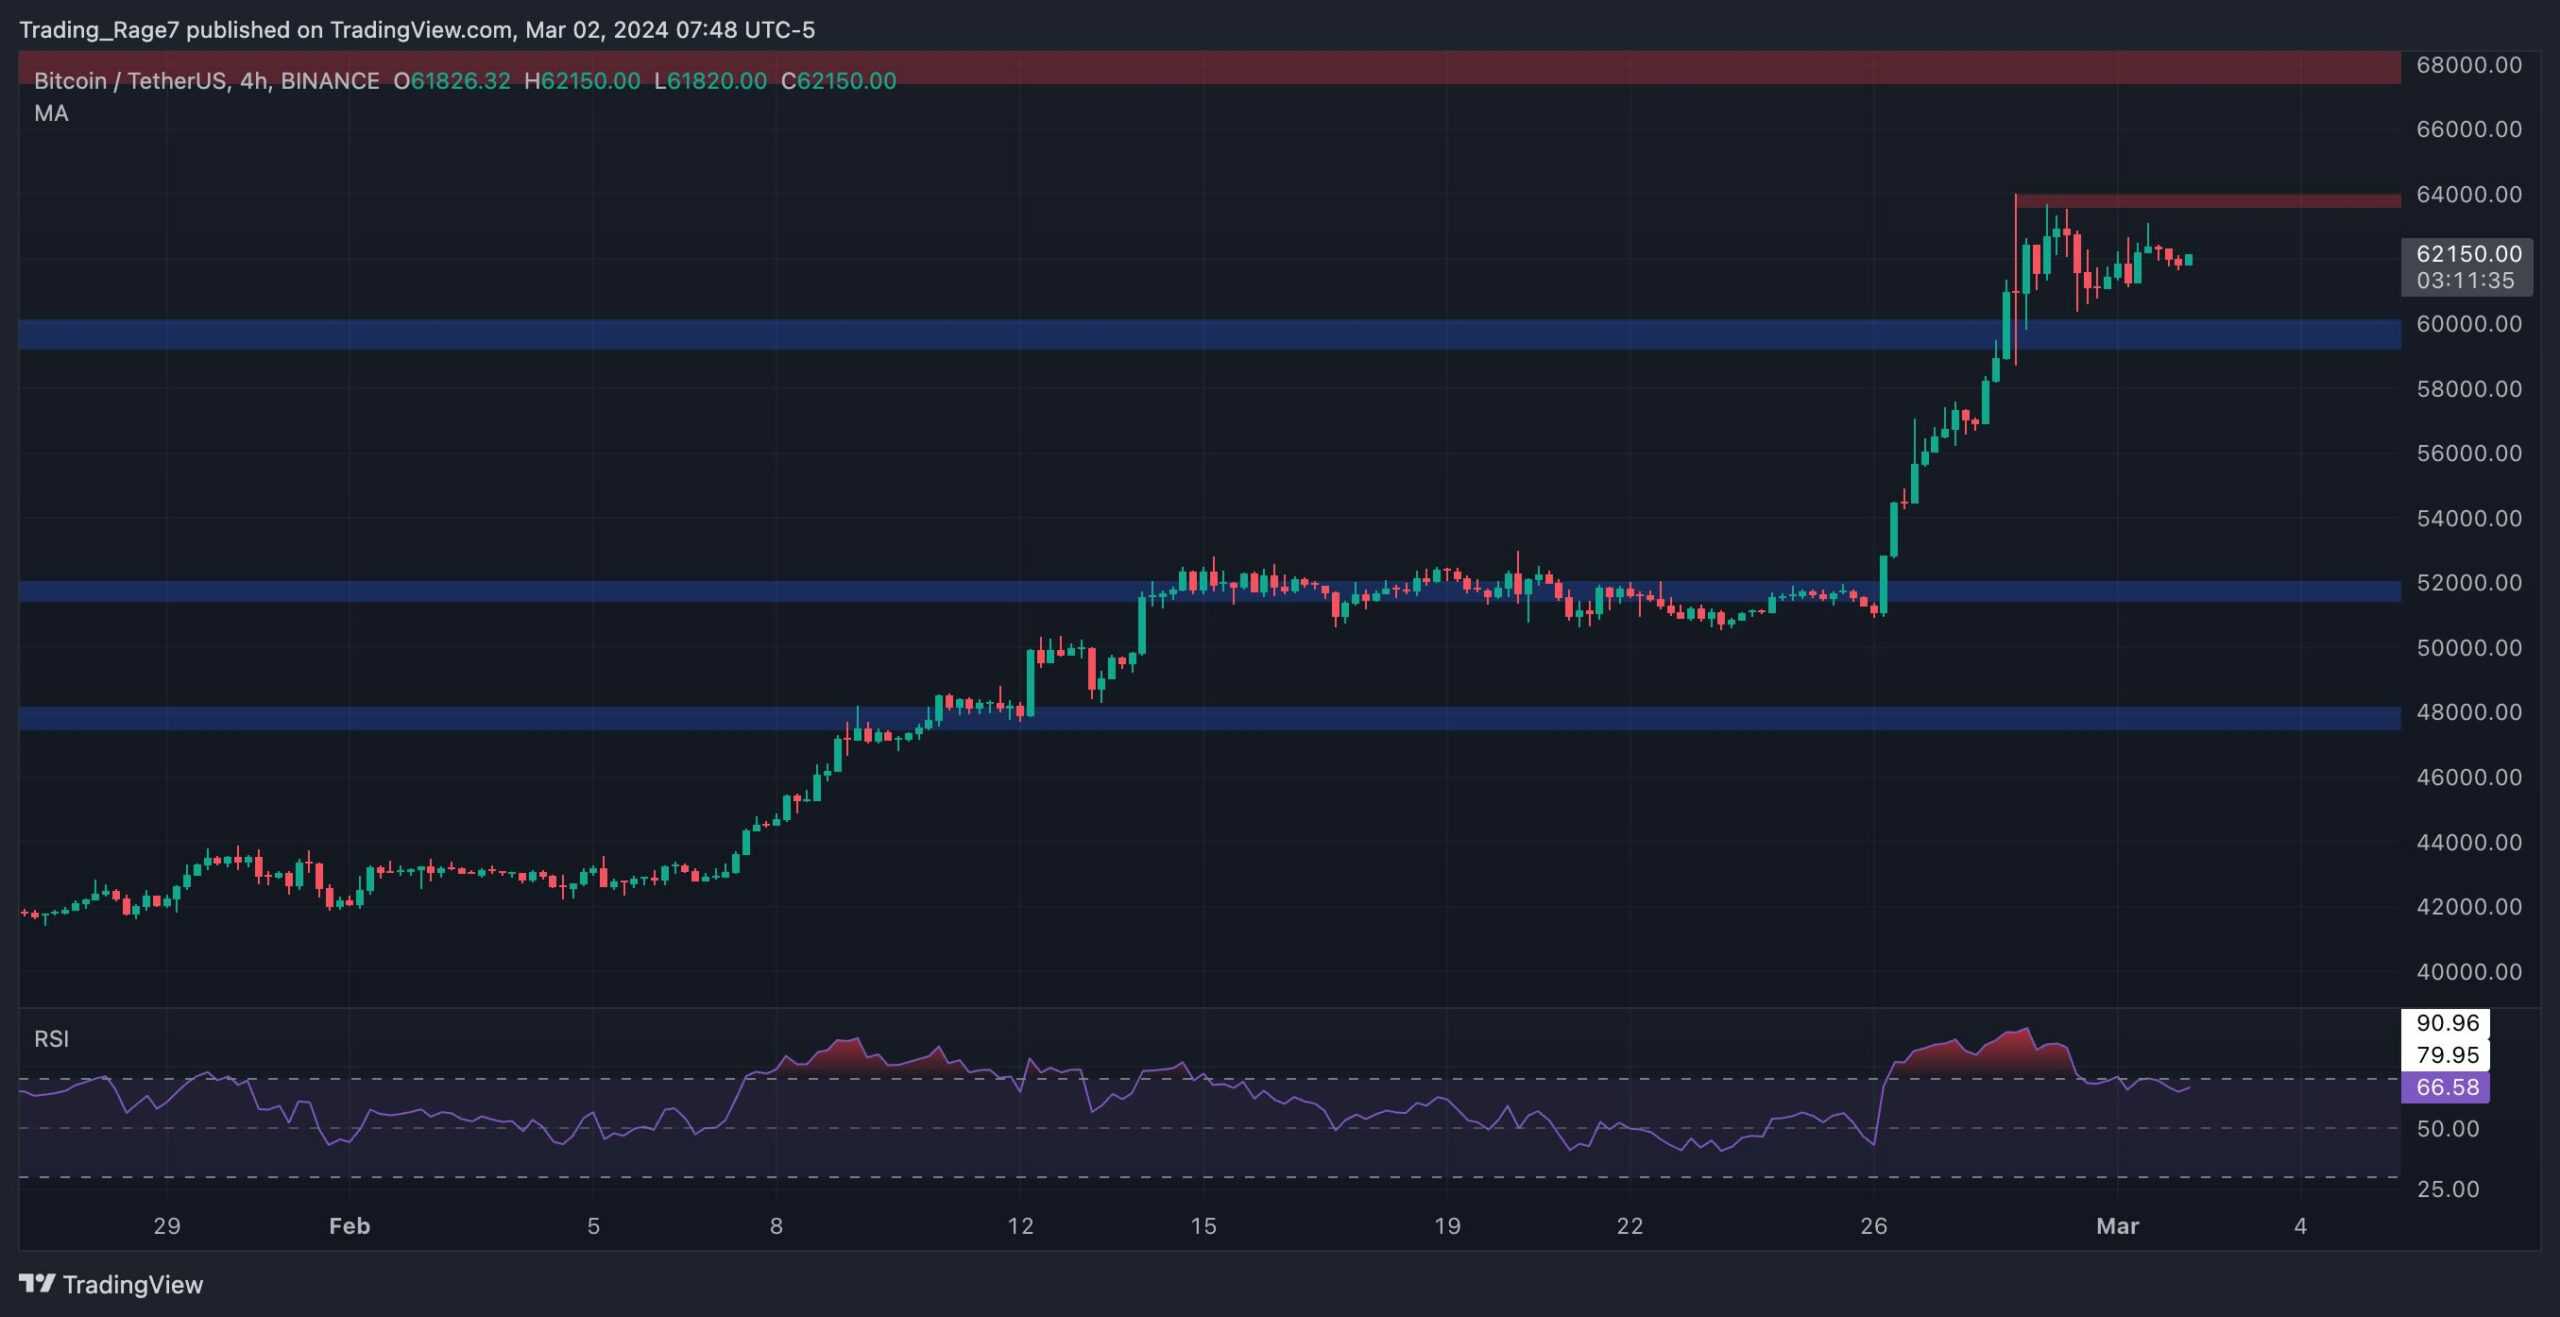Select the Feb date on time axis
This screenshot has height=1317, width=2560.
click(x=349, y=1226)
